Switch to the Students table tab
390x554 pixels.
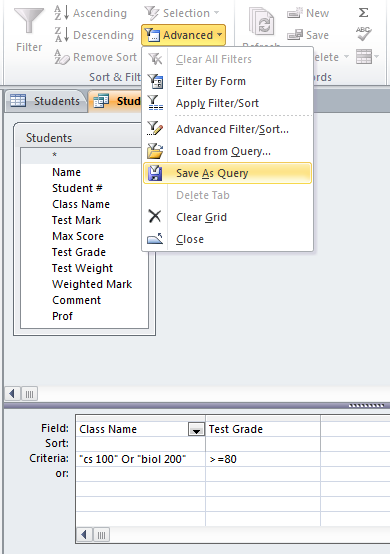click(45, 101)
